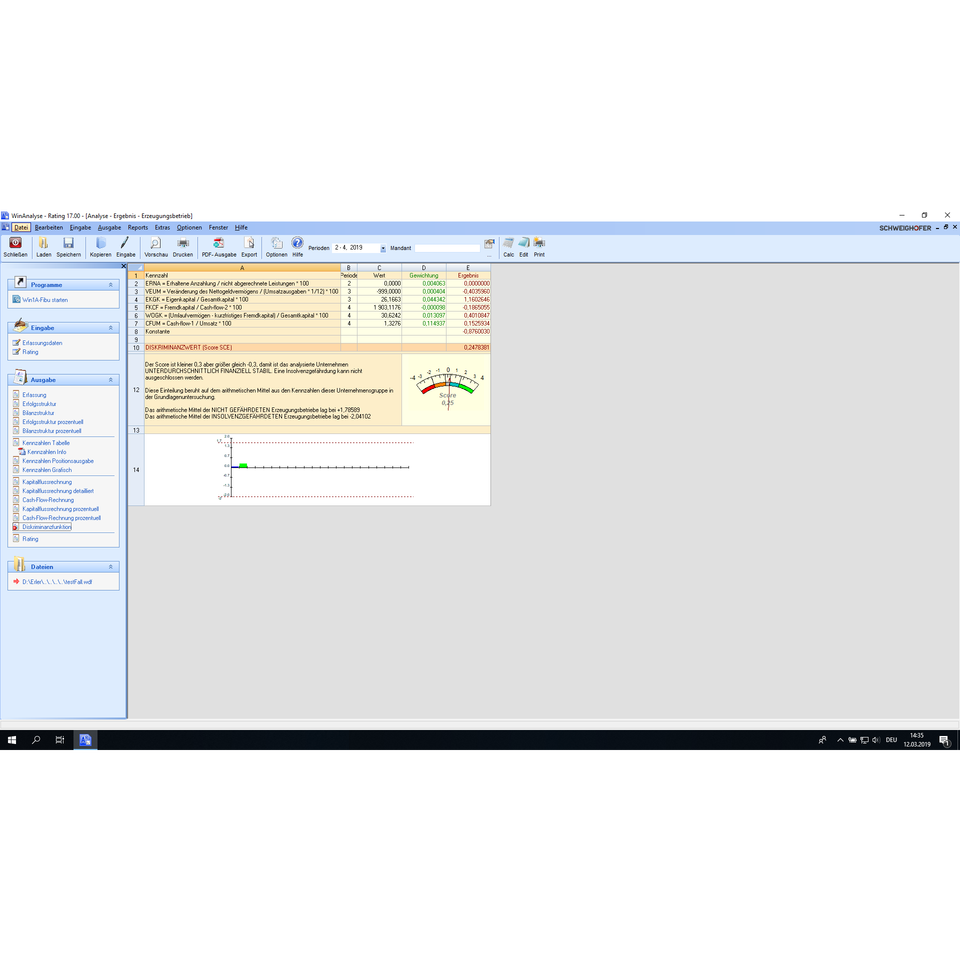Click WinTA-Fibu starten link
The image size is (960, 960).
click(45, 300)
